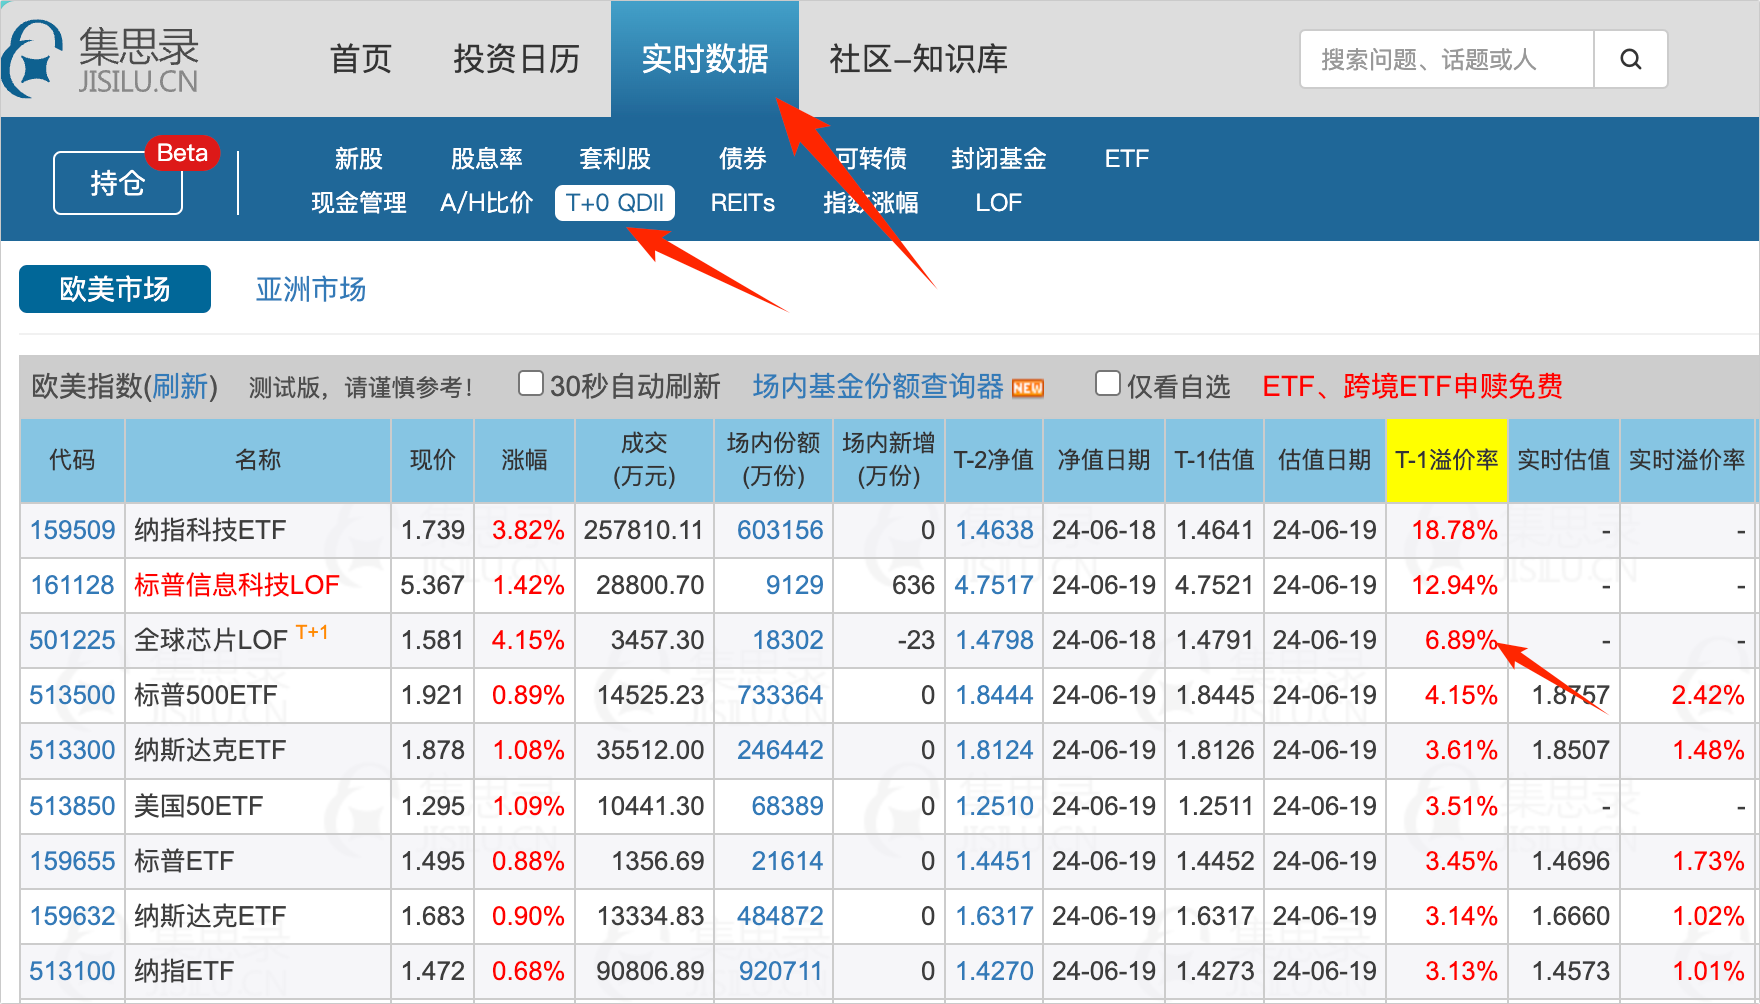Click the 欧美市场 tab button
The width and height of the screenshot is (1760, 1004).
(x=115, y=289)
